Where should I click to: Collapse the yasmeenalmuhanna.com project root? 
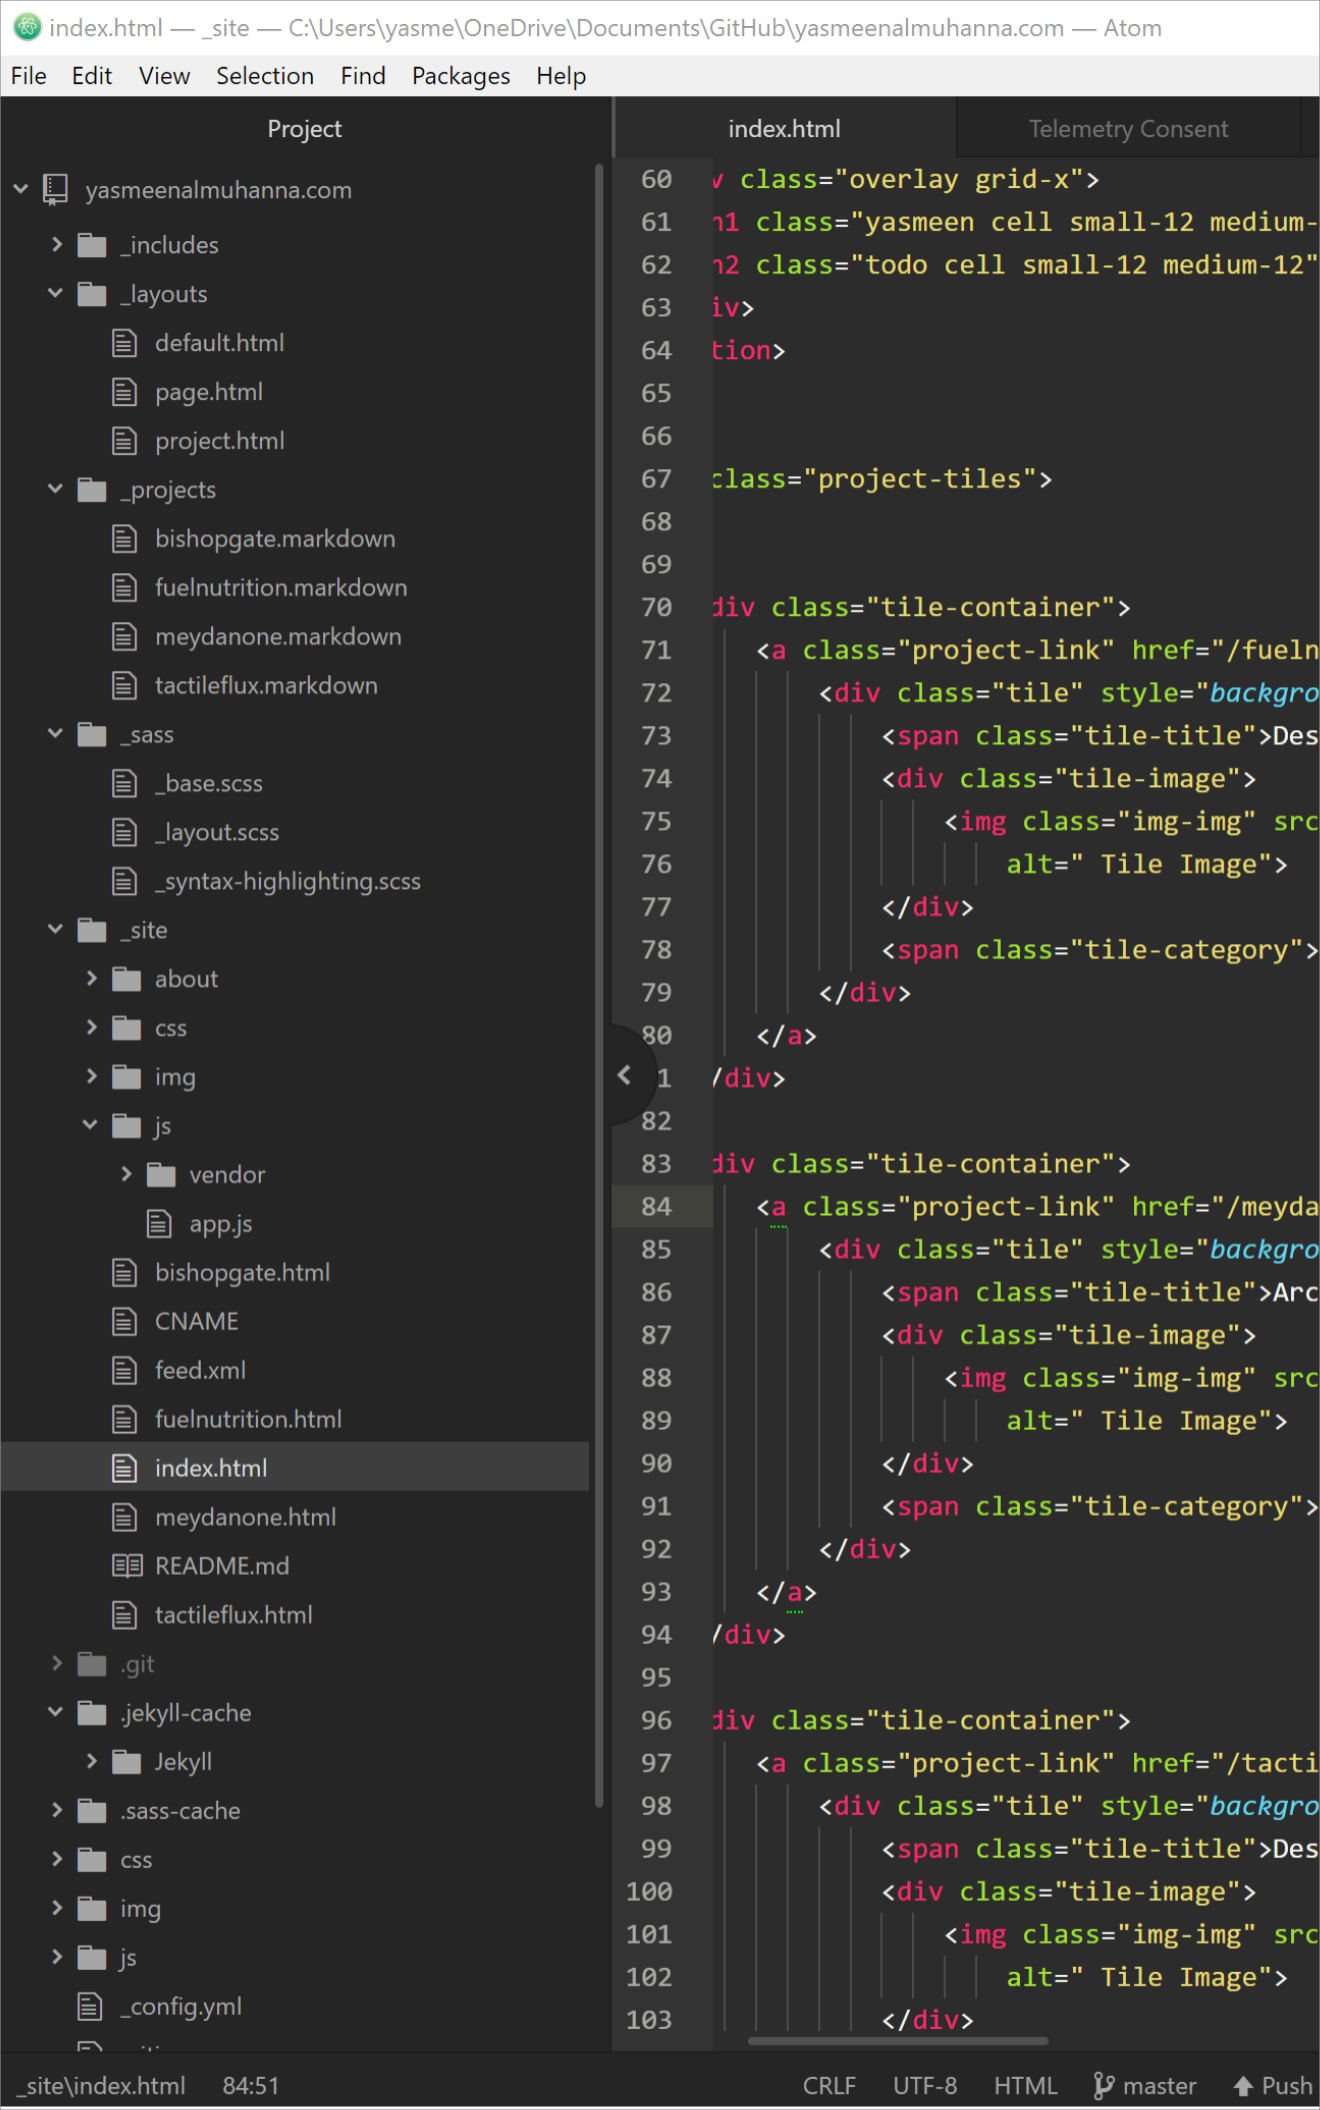click(x=21, y=188)
